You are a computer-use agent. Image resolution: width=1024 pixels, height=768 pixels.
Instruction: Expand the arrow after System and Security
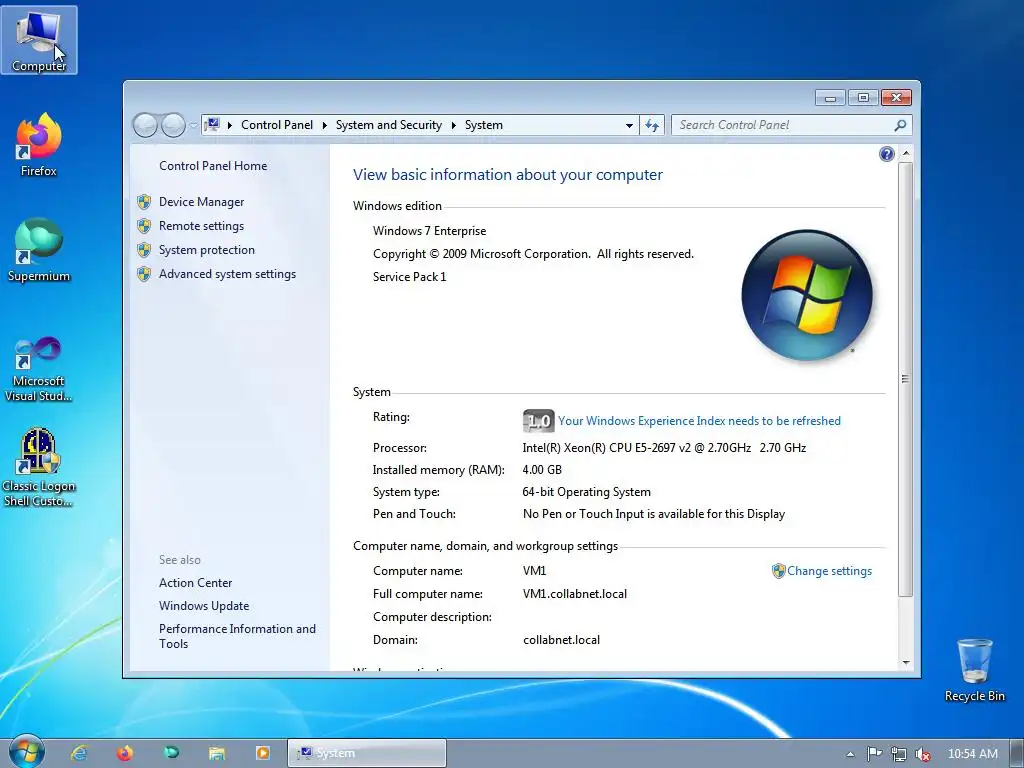coord(453,125)
